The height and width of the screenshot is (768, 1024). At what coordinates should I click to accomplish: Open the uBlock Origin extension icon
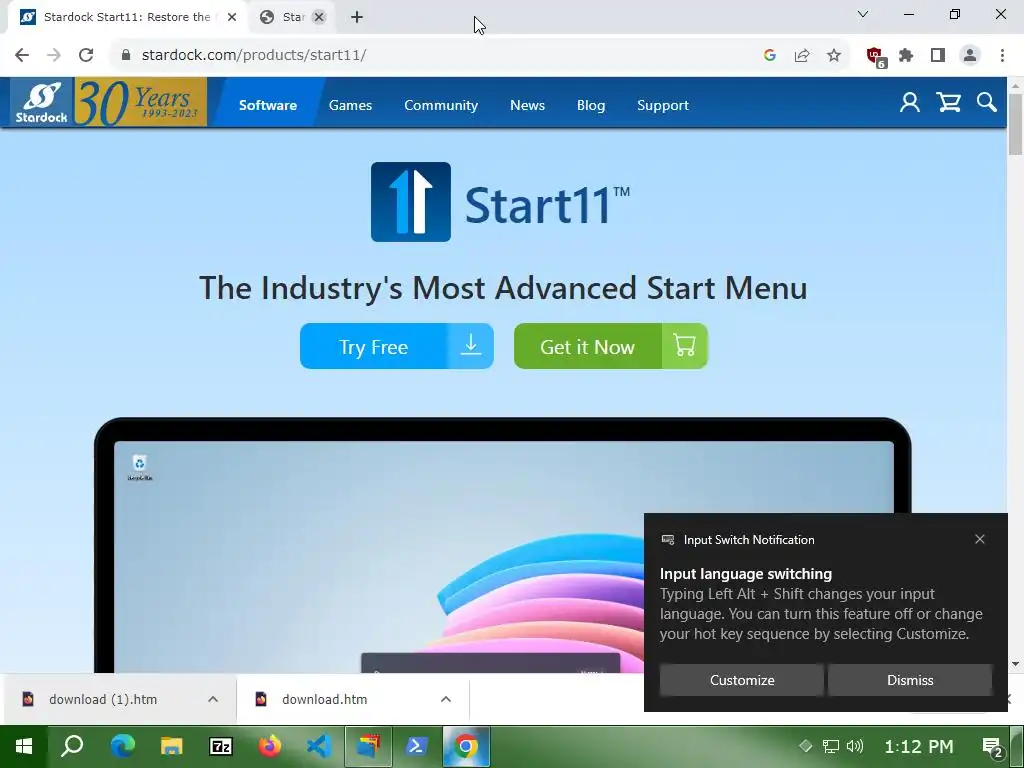click(875, 56)
